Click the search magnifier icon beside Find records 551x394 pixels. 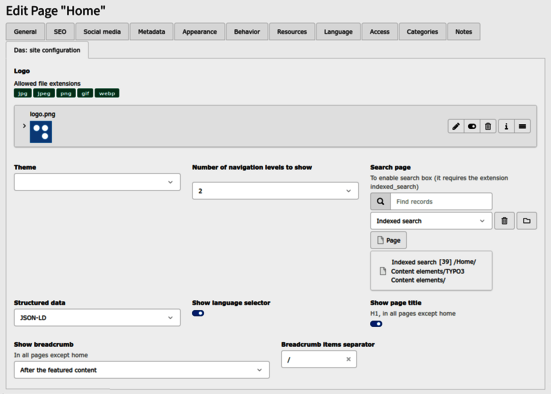380,201
